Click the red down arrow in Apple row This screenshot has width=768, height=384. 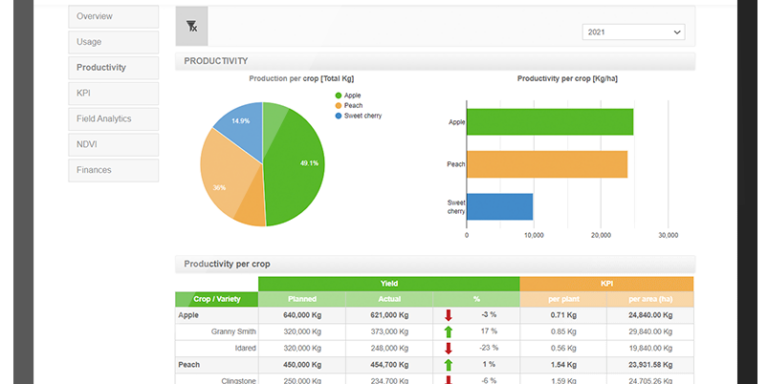[x=448, y=315]
